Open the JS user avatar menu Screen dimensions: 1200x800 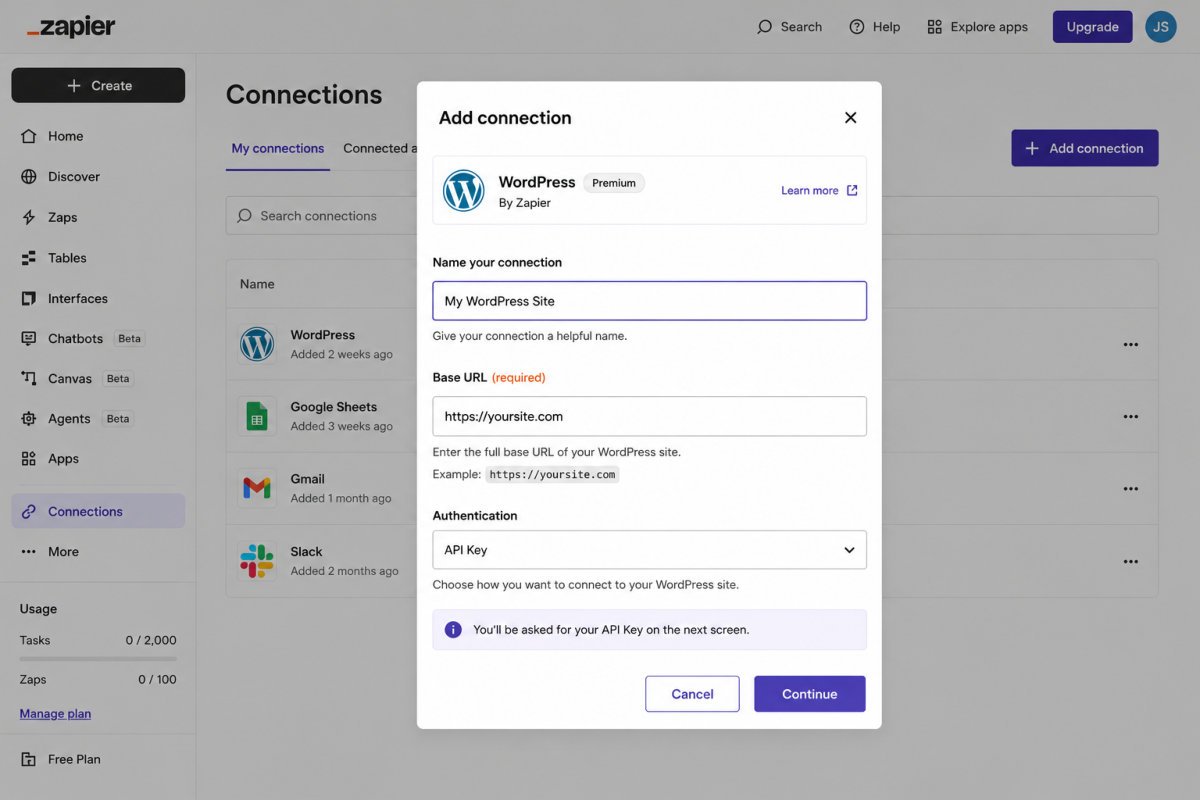(1160, 27)
